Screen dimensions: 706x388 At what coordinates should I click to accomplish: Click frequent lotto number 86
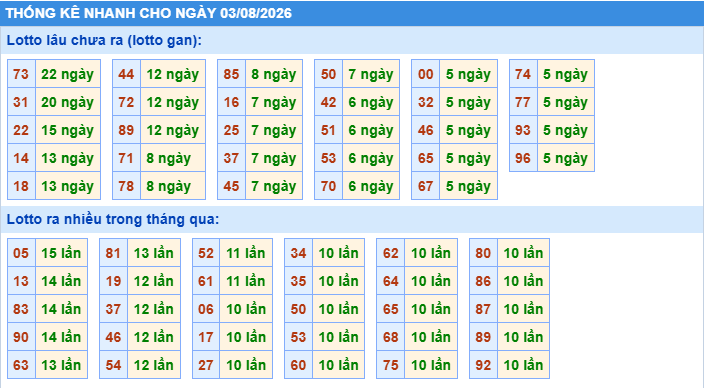pyautogui.click(x=483, y=281)
